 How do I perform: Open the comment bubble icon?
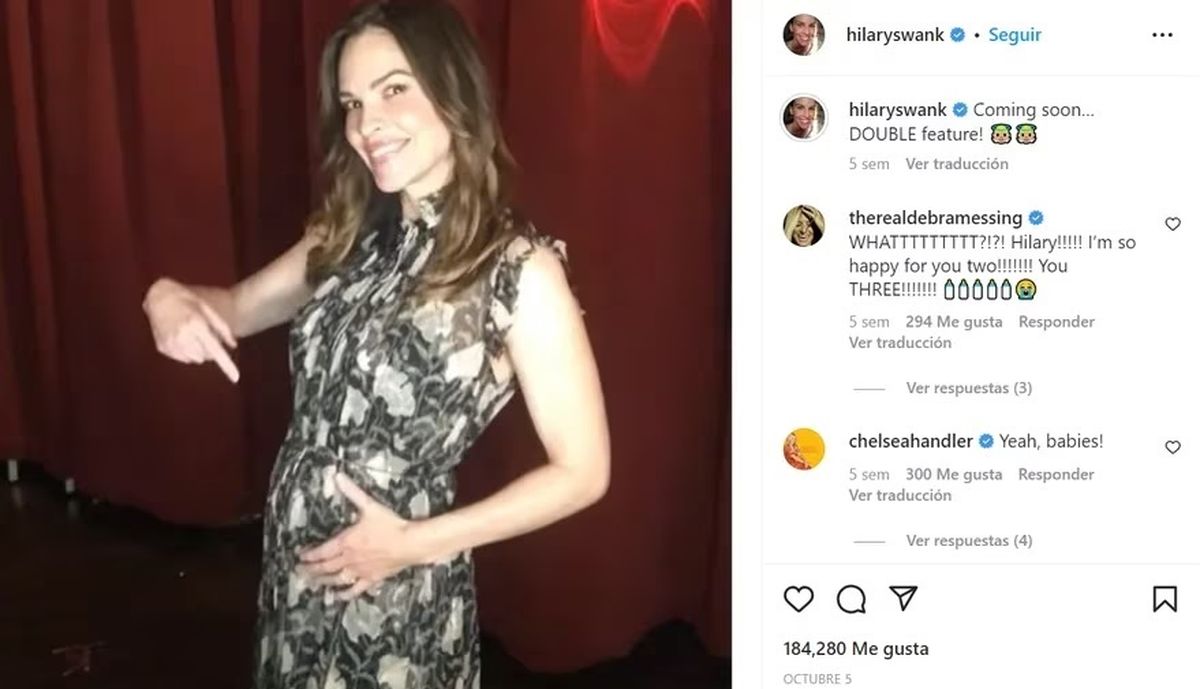click(x=851, y=599)
